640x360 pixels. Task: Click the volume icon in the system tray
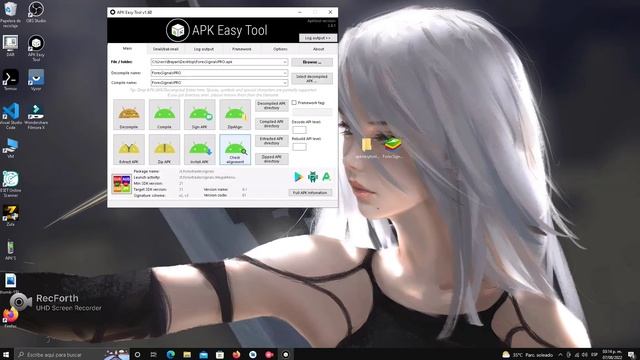[x=585, y=355]
